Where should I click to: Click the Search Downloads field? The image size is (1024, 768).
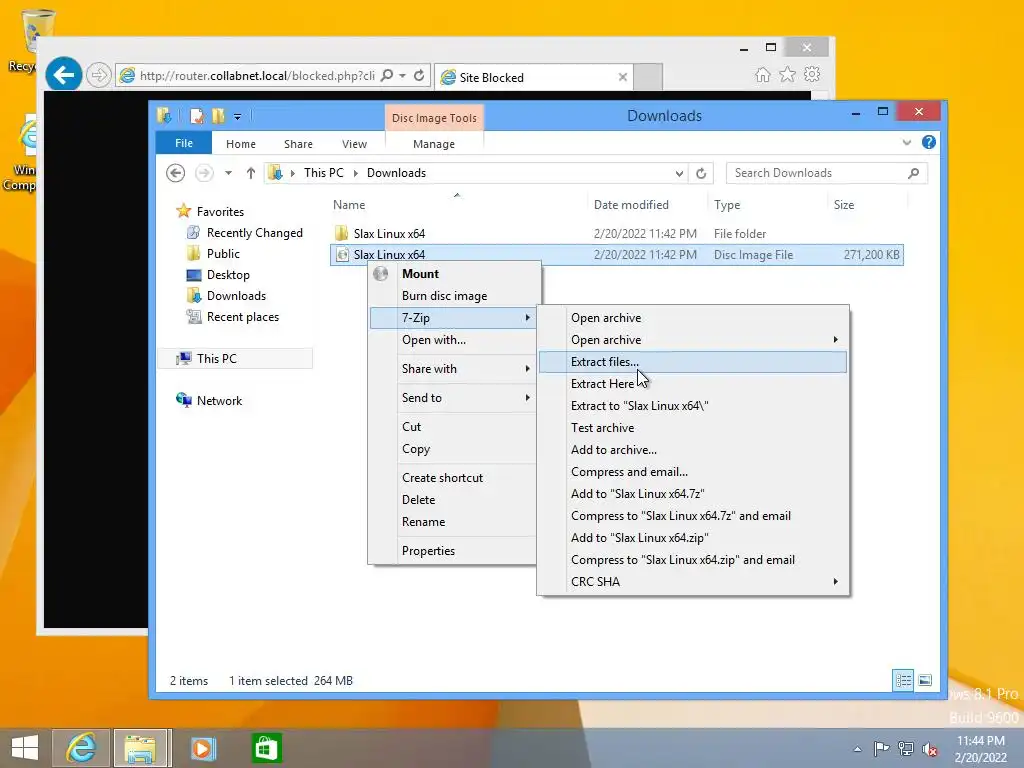point(827,173)
